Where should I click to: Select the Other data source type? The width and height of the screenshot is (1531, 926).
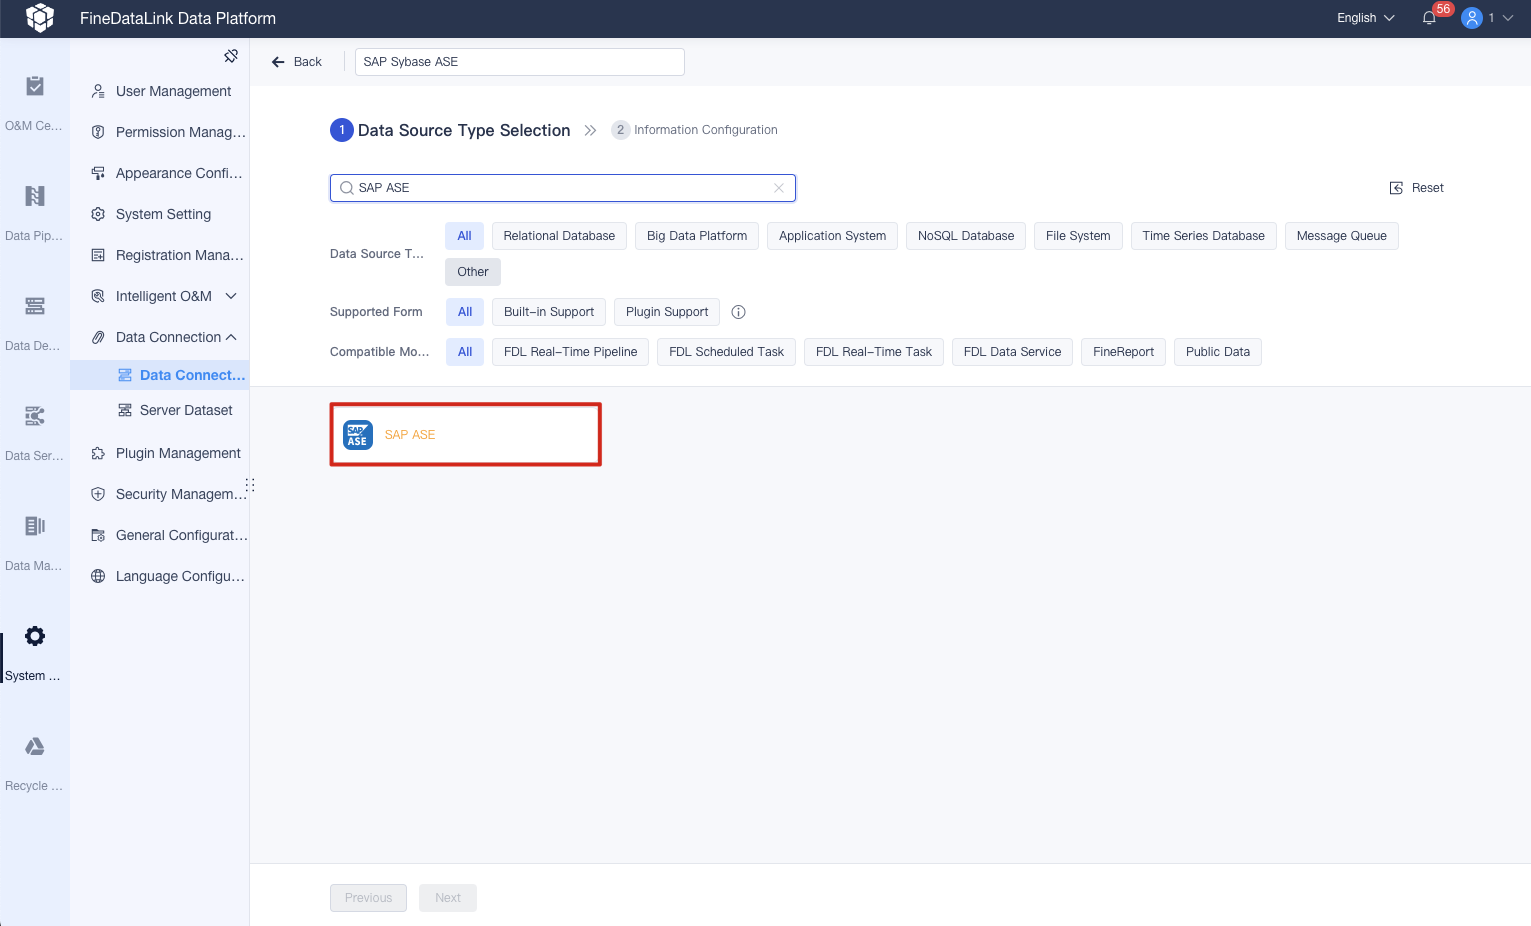click(473, 272)
